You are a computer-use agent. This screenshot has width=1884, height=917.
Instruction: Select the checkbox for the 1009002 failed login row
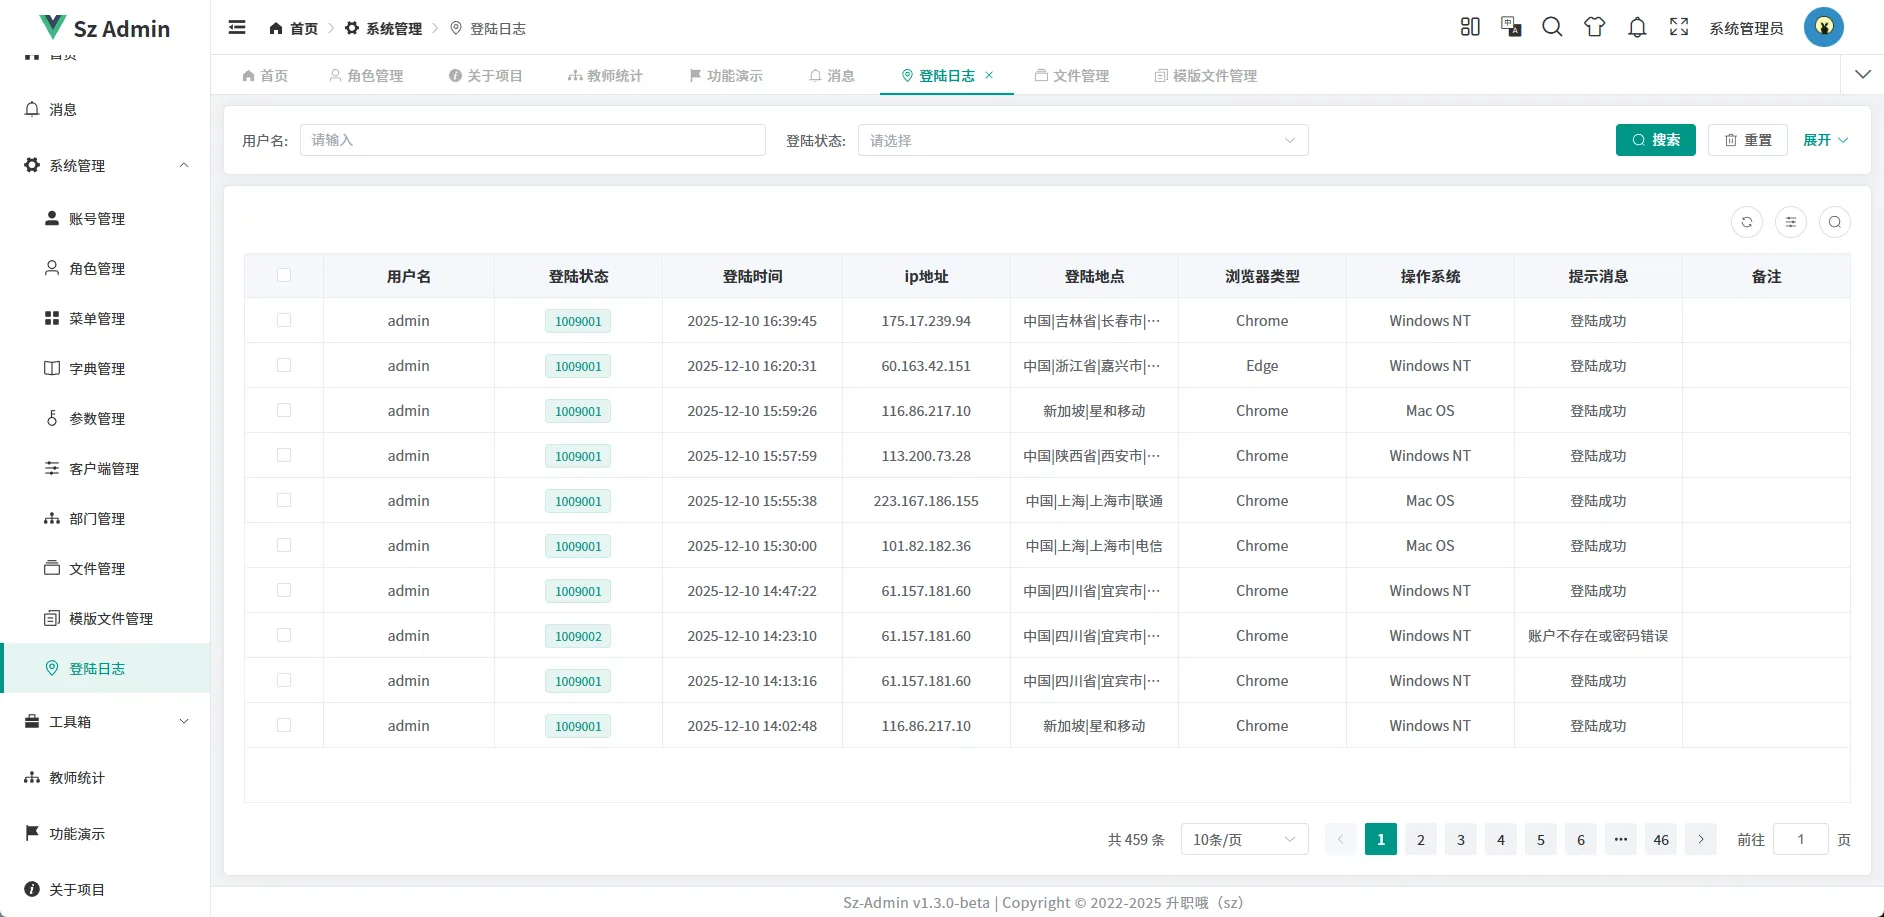pos(285,635)
